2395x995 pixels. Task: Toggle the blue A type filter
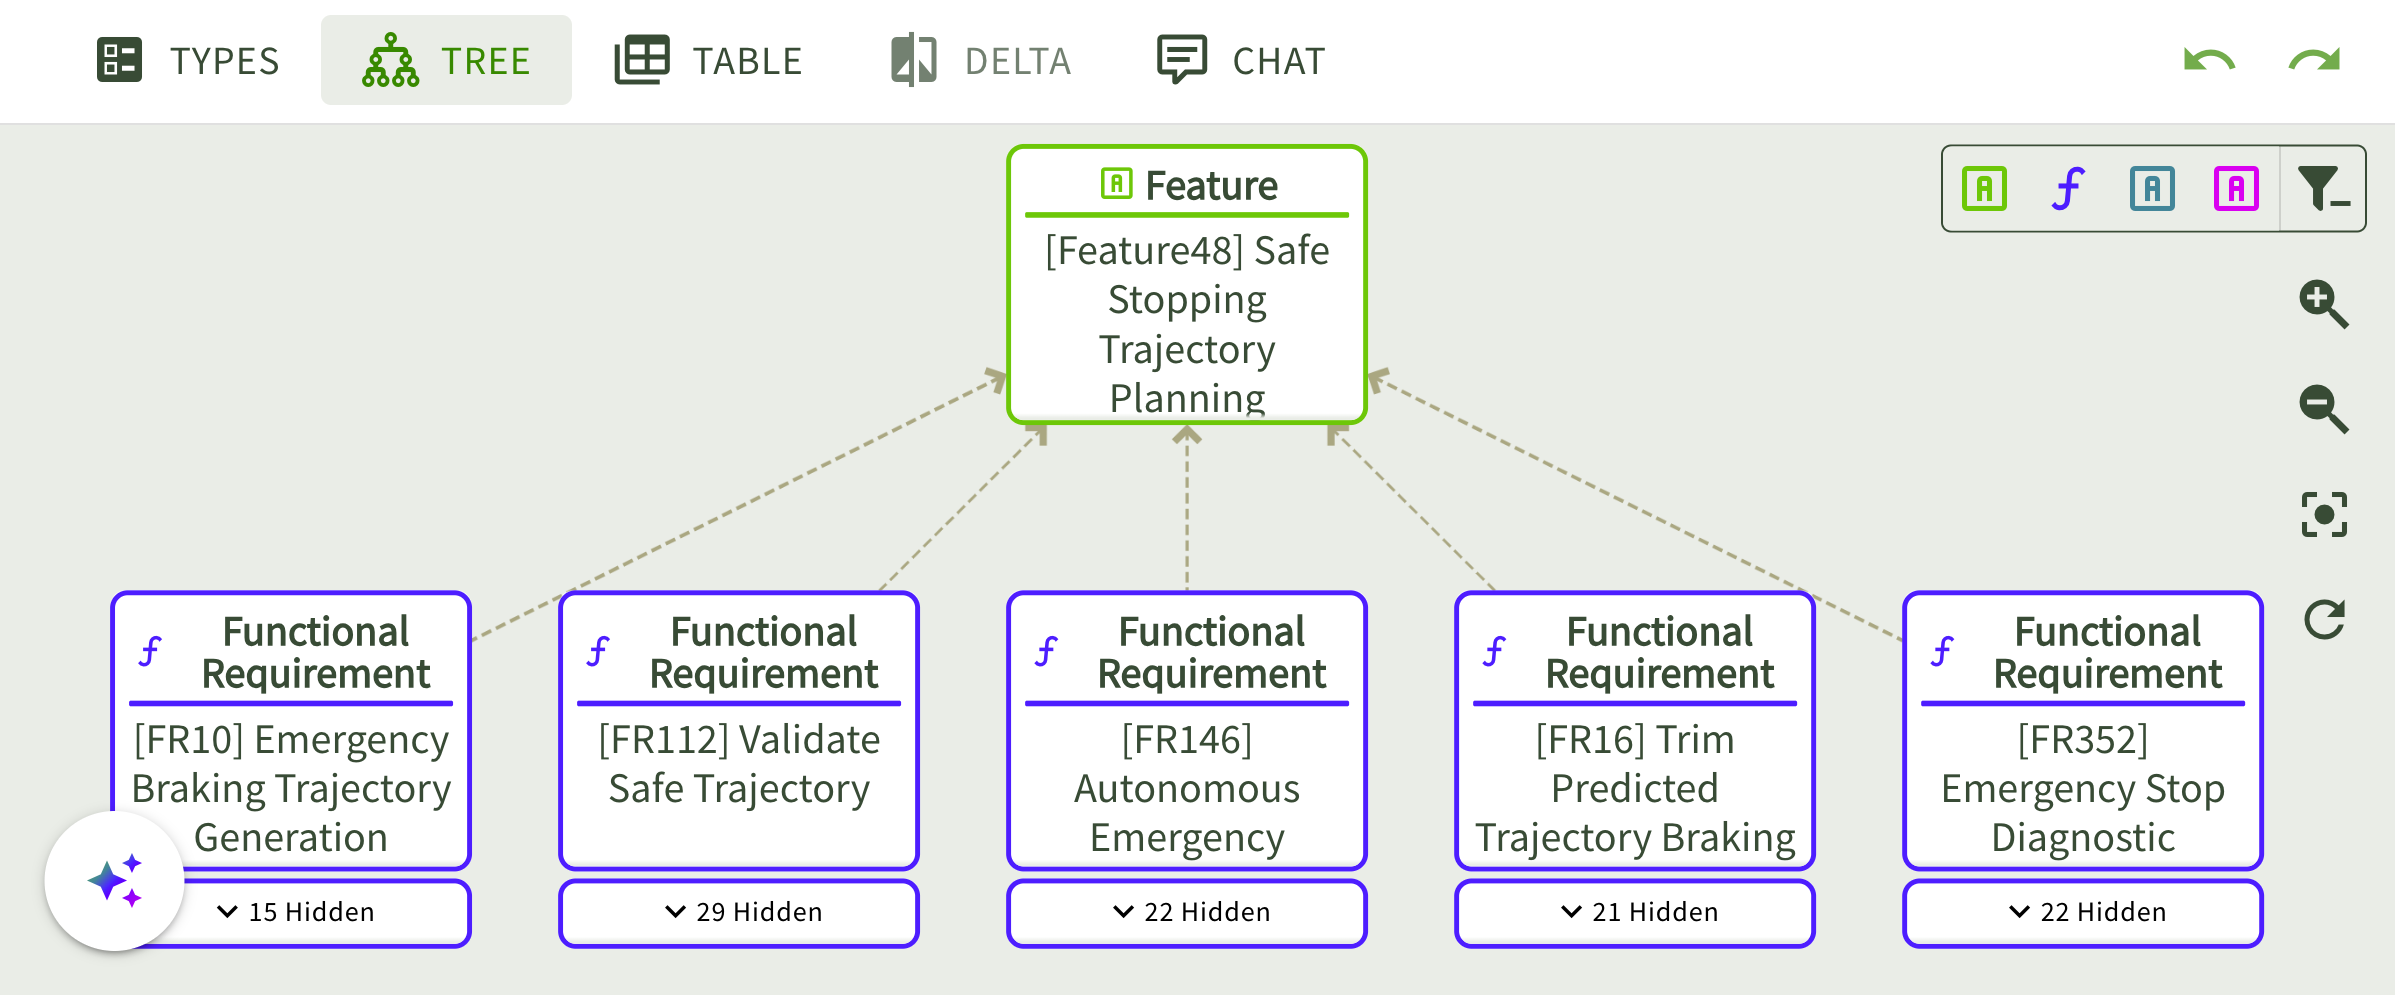[x=2152, y=189]
